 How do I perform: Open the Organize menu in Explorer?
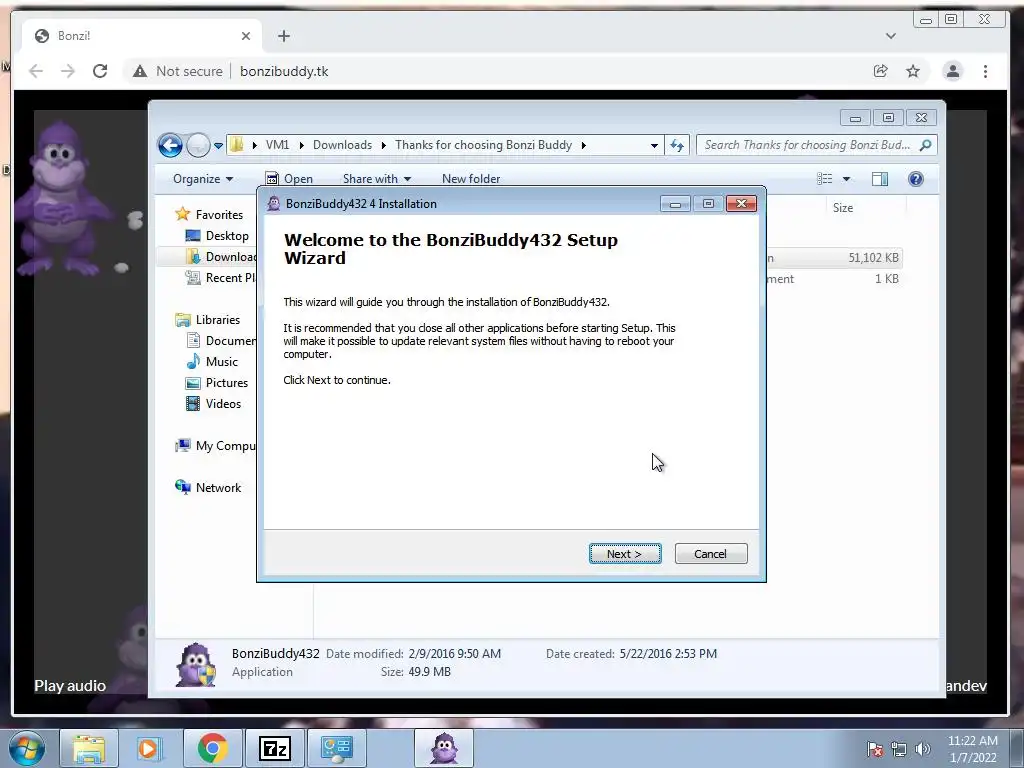(x=203, y=179)
